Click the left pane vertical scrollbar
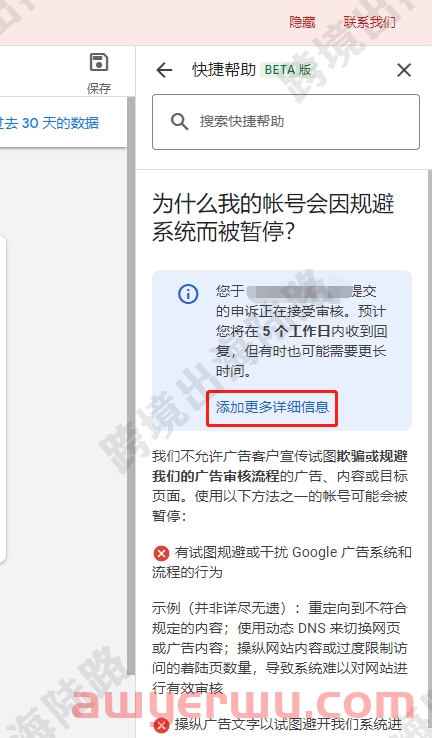The image size is (432, 738). [x=131, y=386]
